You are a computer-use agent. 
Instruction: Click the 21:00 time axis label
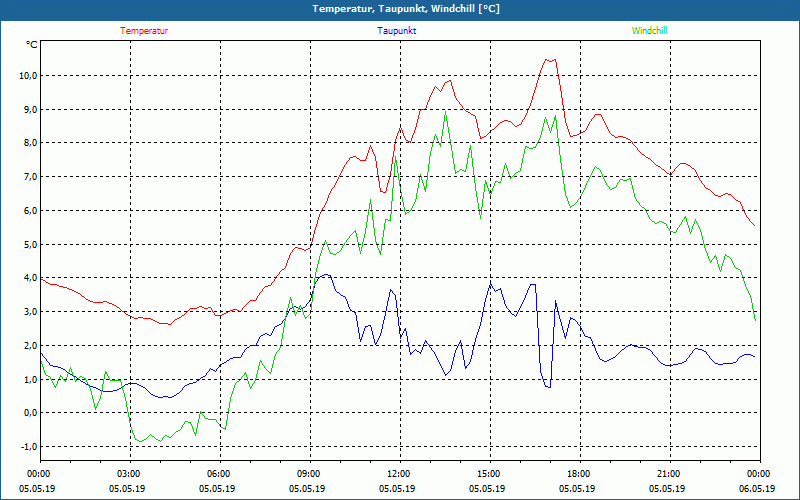point(670,474)
